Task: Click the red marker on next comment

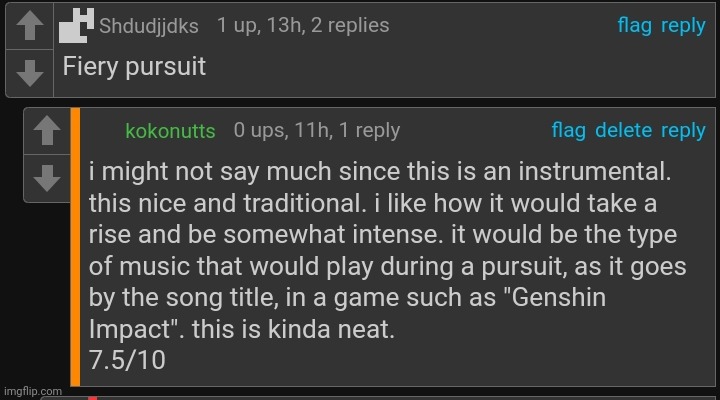Action: [x=92, y=398]
